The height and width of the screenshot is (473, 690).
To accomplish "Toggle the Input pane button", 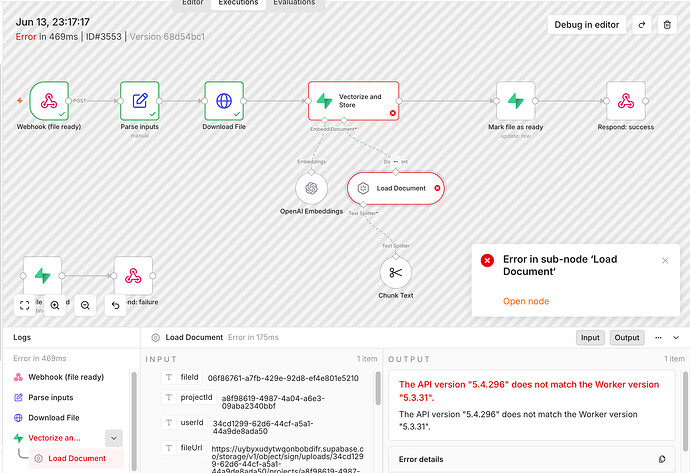I will pyautogui.click(x=590, y=337).
